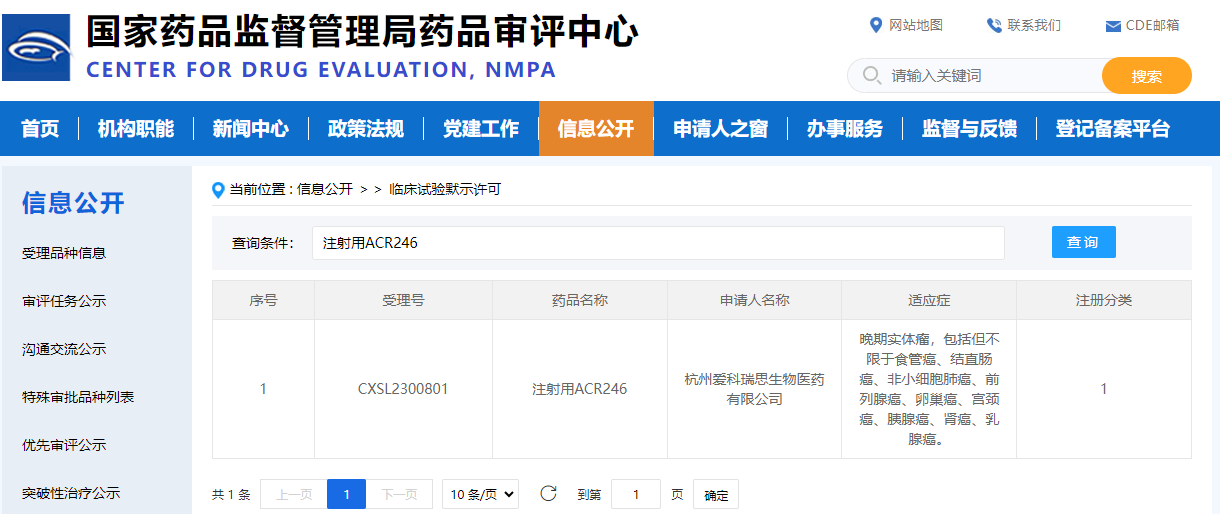
Task: Open 政策法规 in the navigation bar
Action: click(x=366, y=129)
